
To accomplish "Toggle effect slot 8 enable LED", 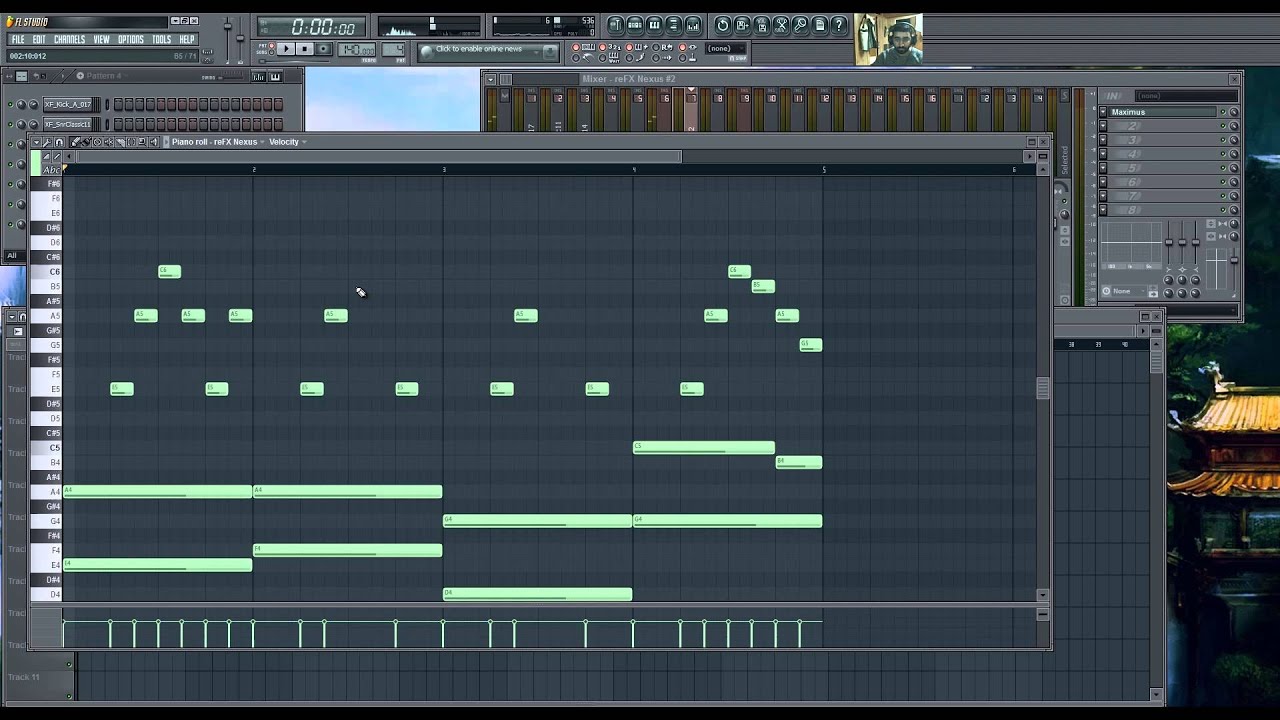I will [1223, 210].
